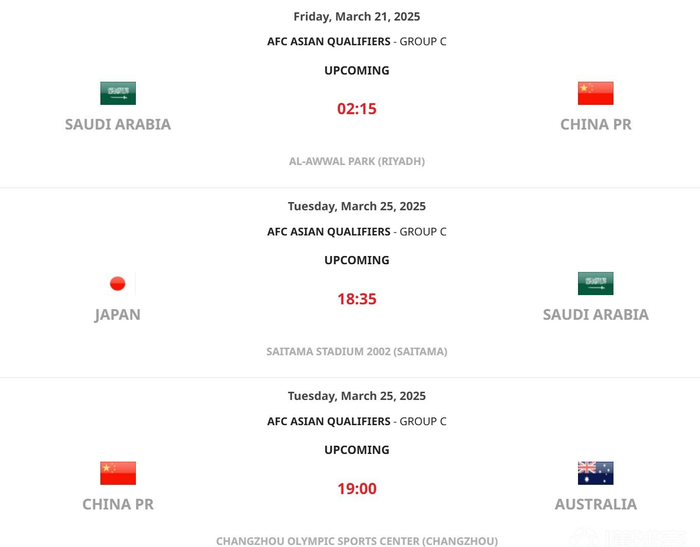Click the Japan flag icon
This screenshot has width=700, height=547.
point(118,283)
